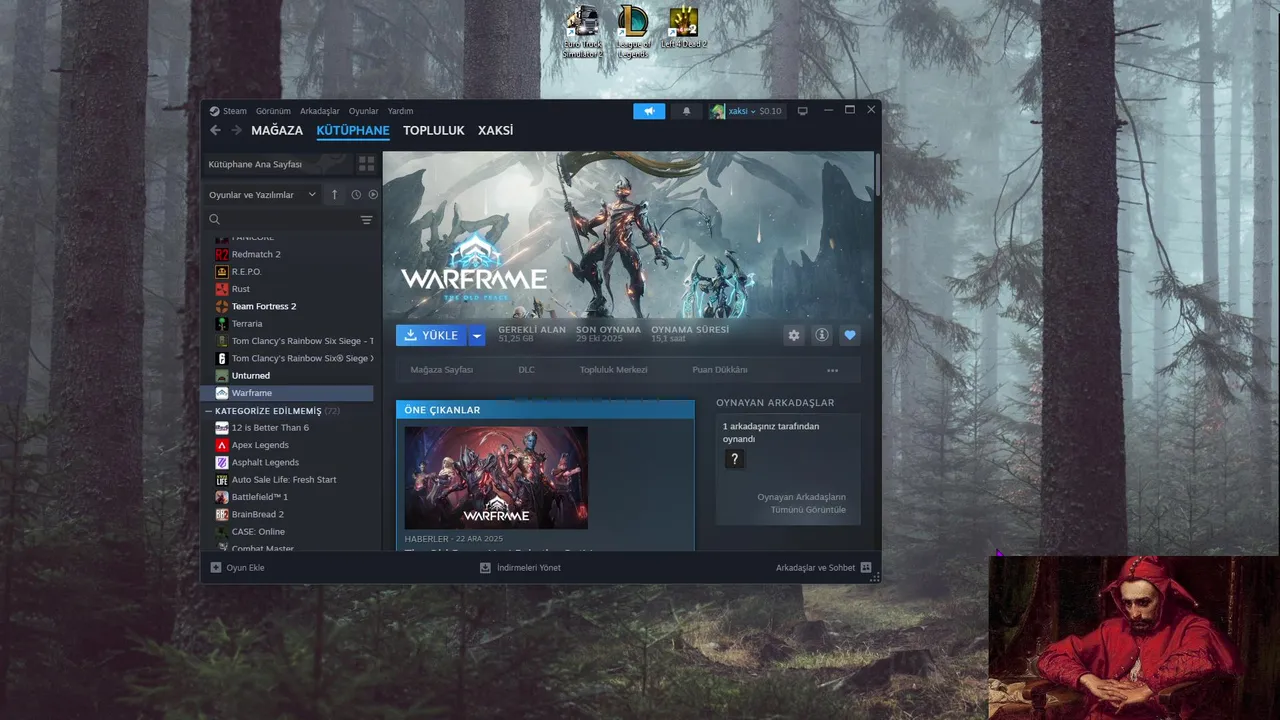The image size is (1280, 720).
Task: Open the Görünüm menu
Action: pyautogui.click(x=273, y=111)
